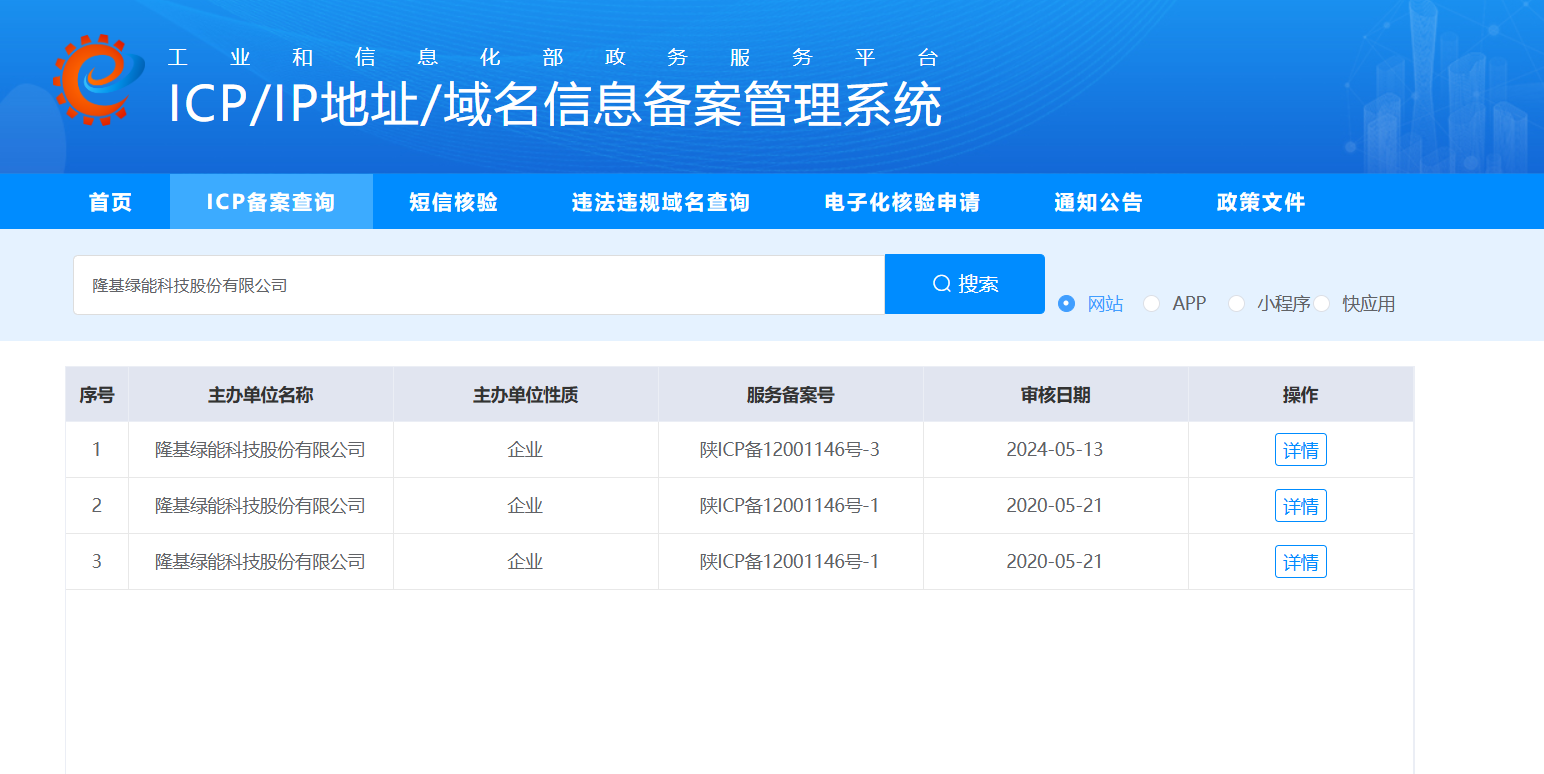Viewport: 1544px width, 774px height.
Task: Click the MIIT gear logo icon
Action: point(99,78)
